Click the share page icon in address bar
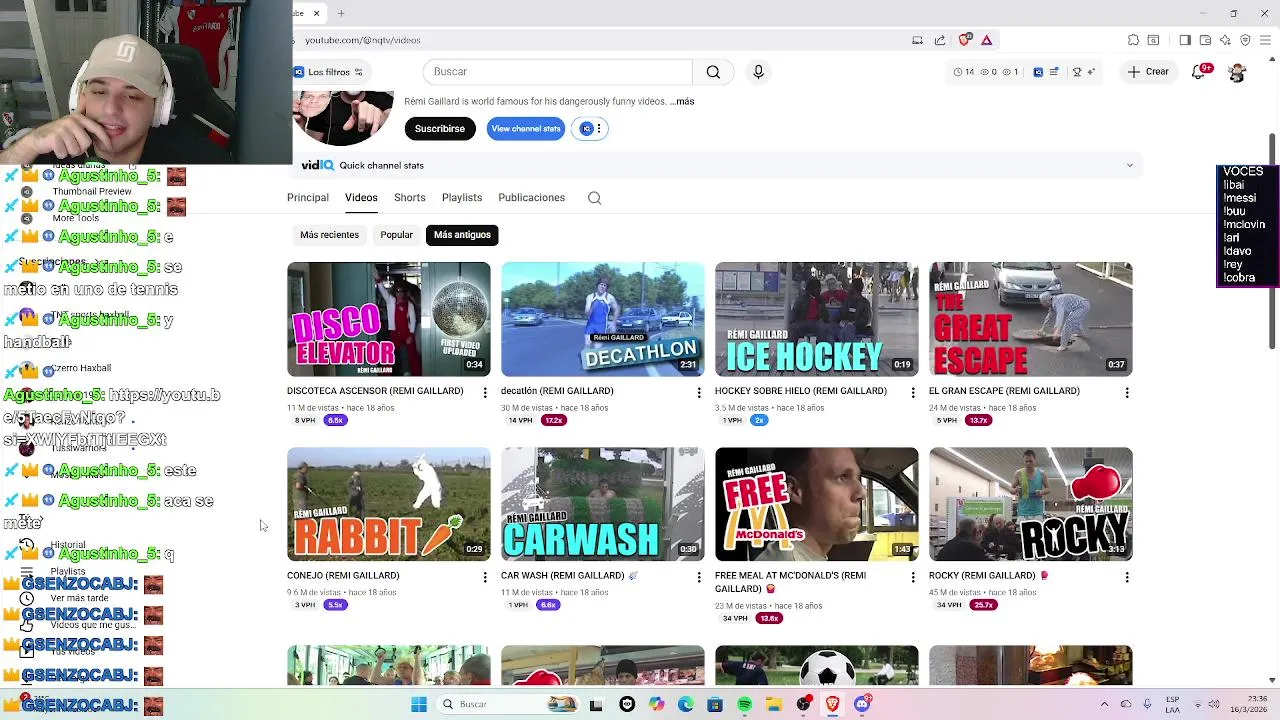 coord(940,40)
